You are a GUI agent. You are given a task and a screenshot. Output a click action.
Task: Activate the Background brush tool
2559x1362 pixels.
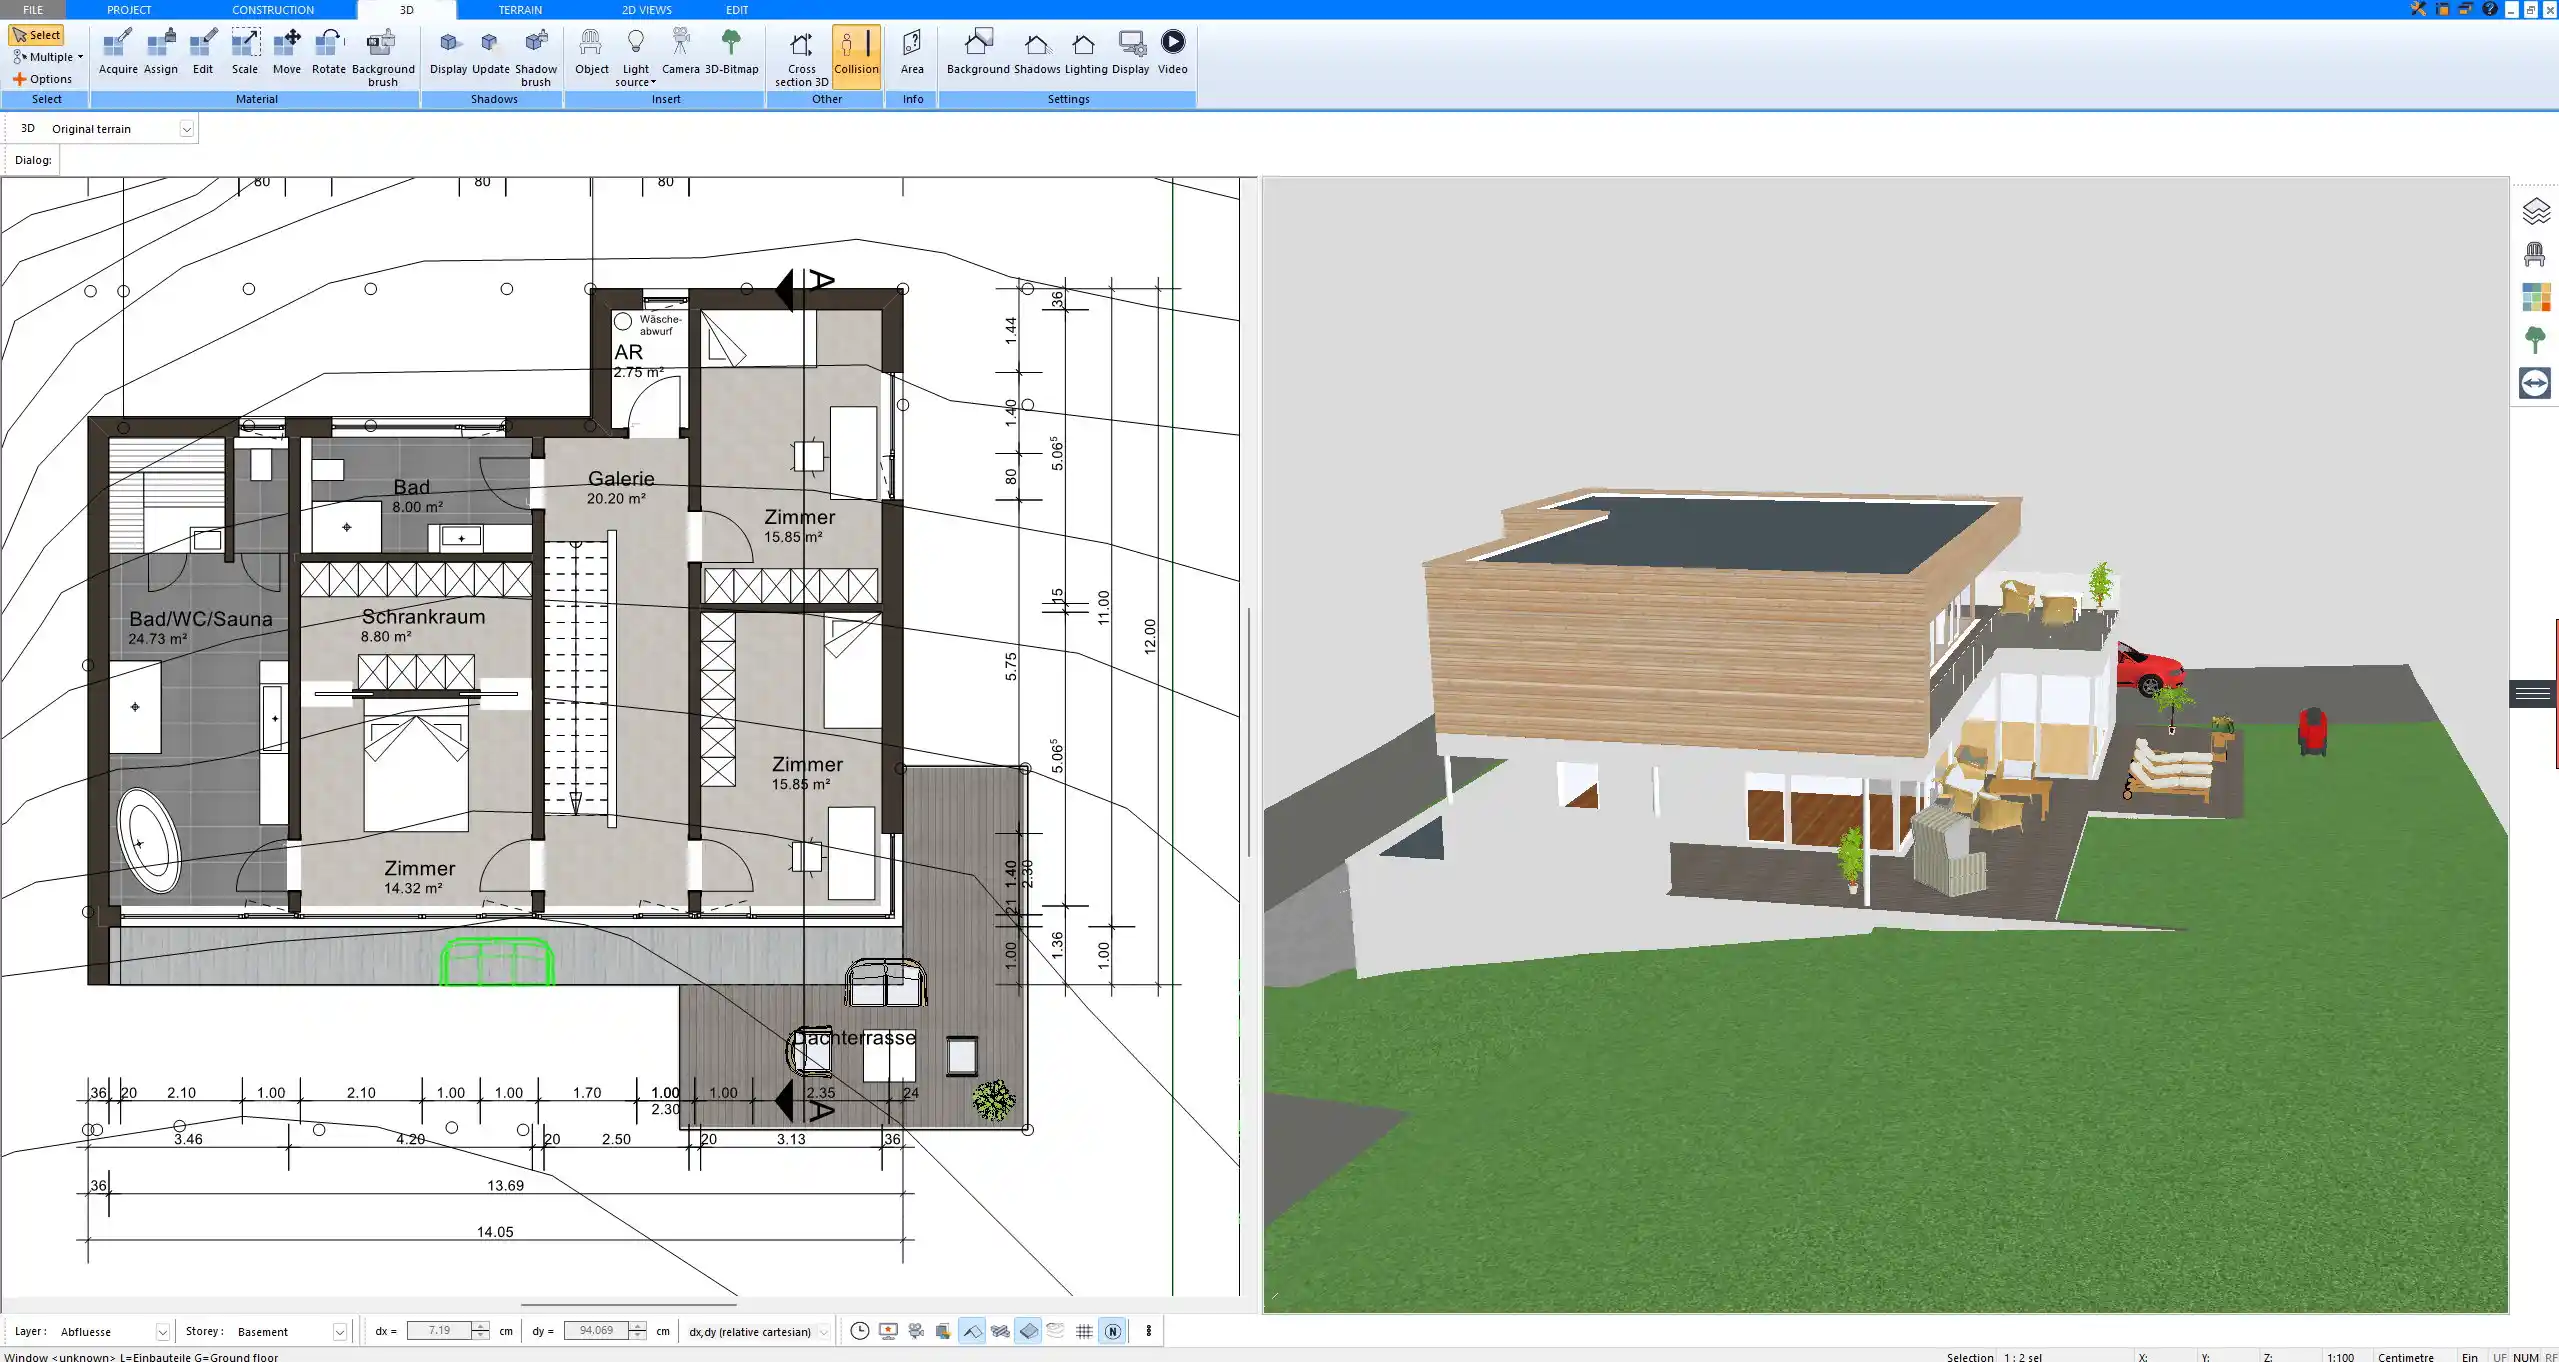(383, 58)
